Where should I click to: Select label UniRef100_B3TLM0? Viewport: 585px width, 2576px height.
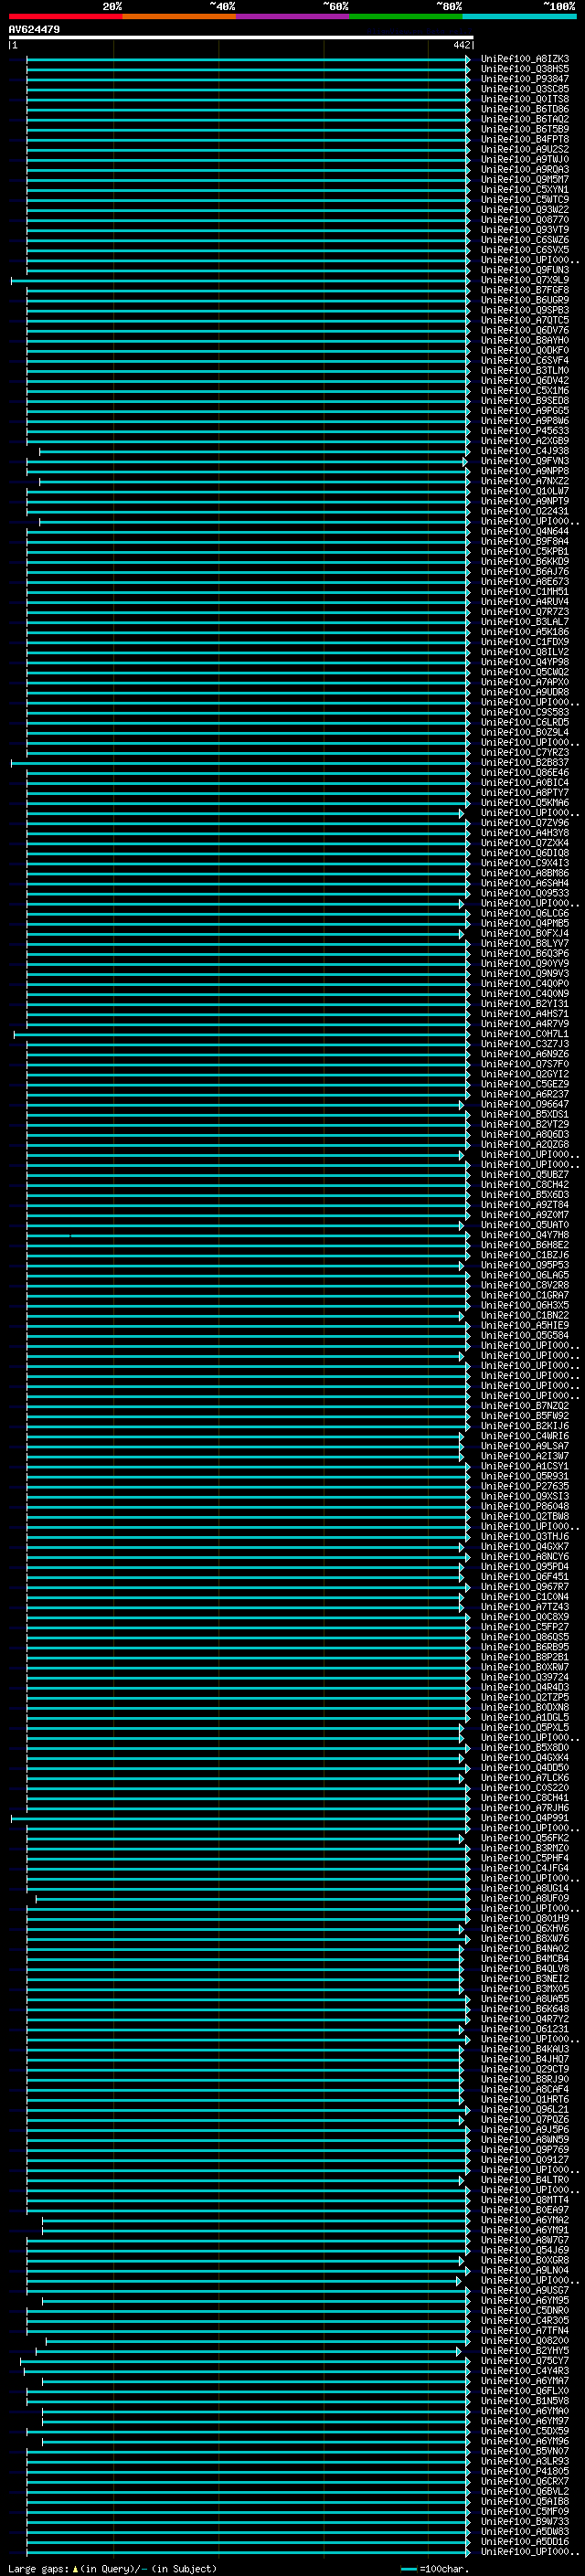tap(525, 370)
